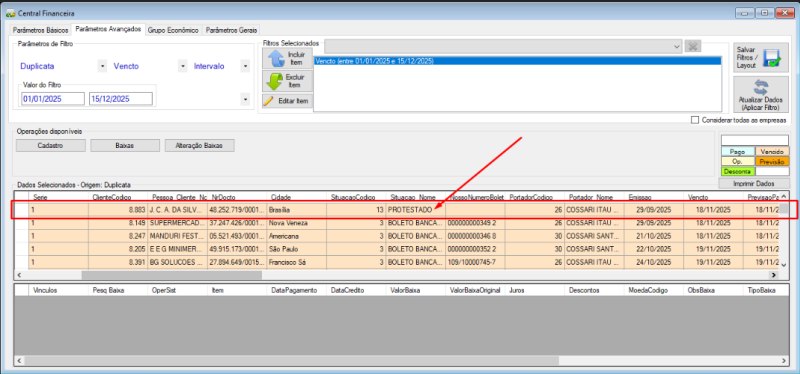The height and width of the screenshot is (374, 800).
Task: Go to Parâmetros Gerais tab
Action: coord(232,30)
